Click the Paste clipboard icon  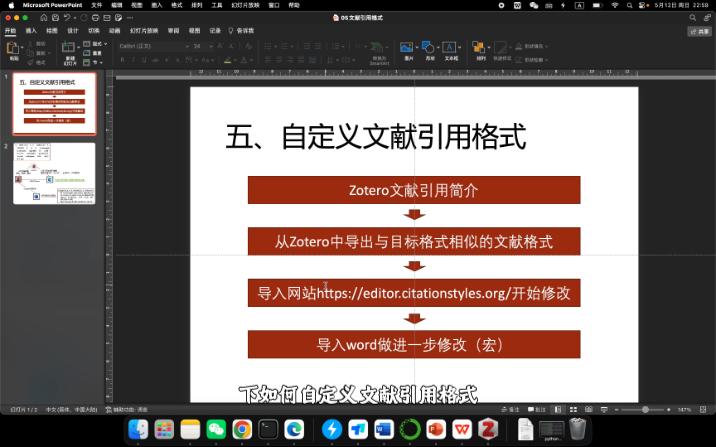click(13, 48)
